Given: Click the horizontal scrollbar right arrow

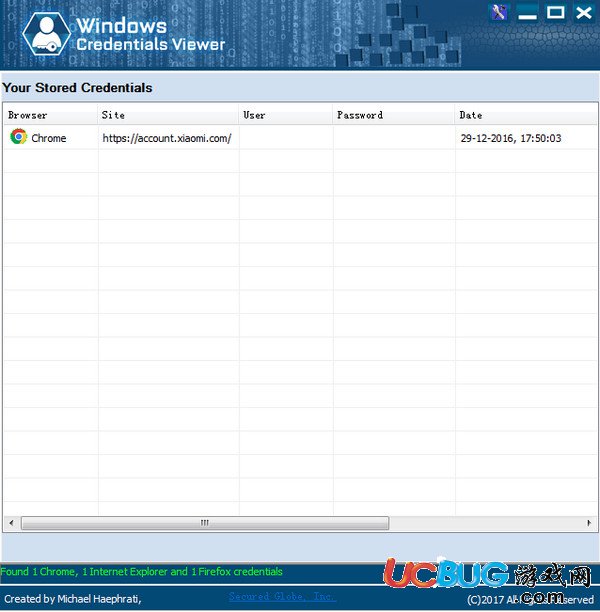Looking at the screenshot, I should 589,523.
